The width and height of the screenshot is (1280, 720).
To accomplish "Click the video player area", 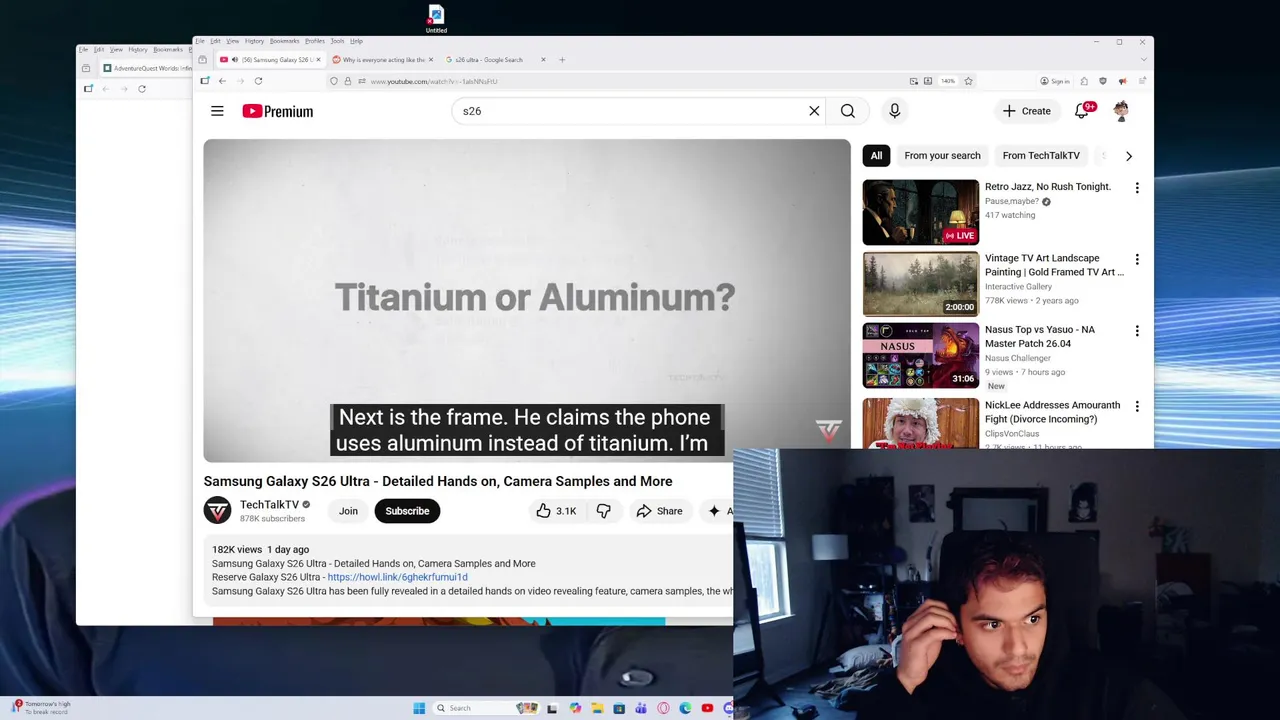I will [x=527, y=300].
